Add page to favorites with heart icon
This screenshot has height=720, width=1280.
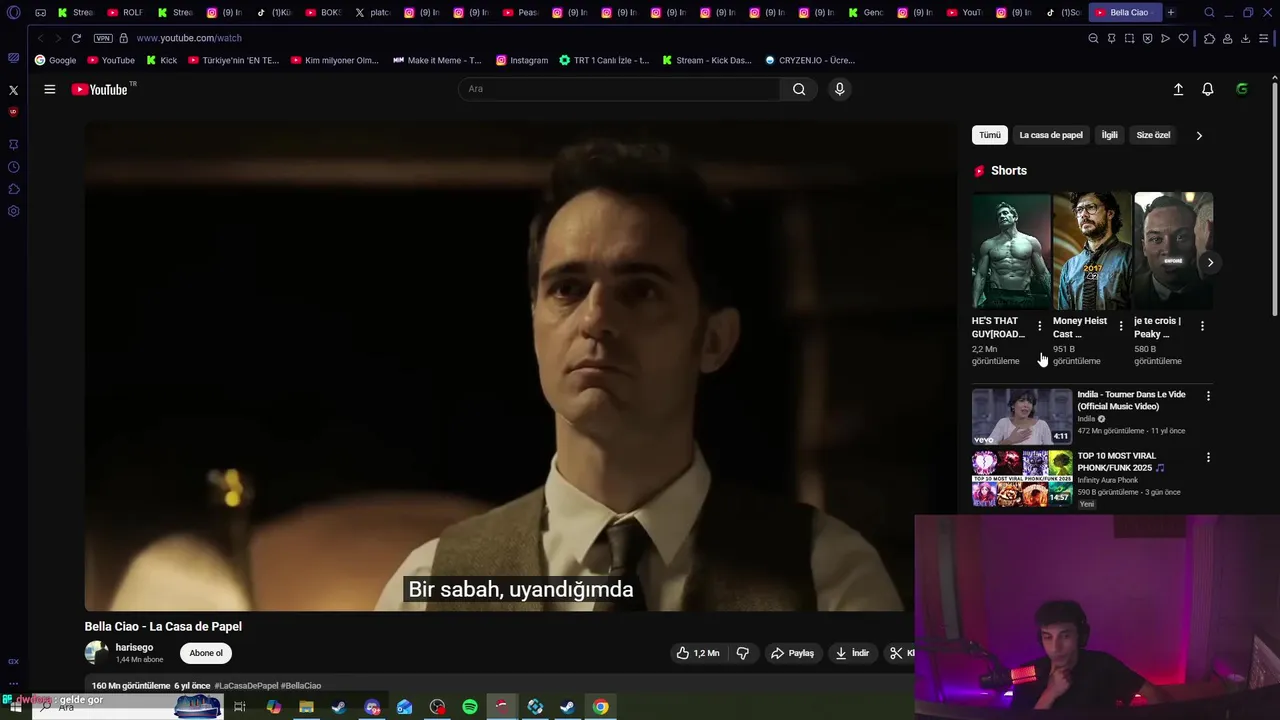tap(1183, 38)
